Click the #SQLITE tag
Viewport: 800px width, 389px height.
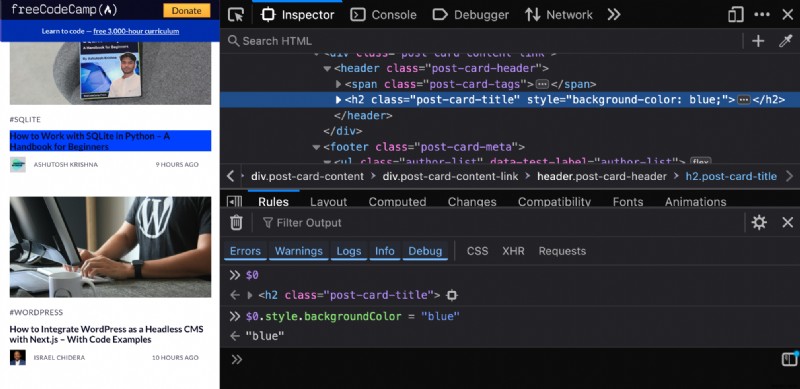tap(25, 119)
